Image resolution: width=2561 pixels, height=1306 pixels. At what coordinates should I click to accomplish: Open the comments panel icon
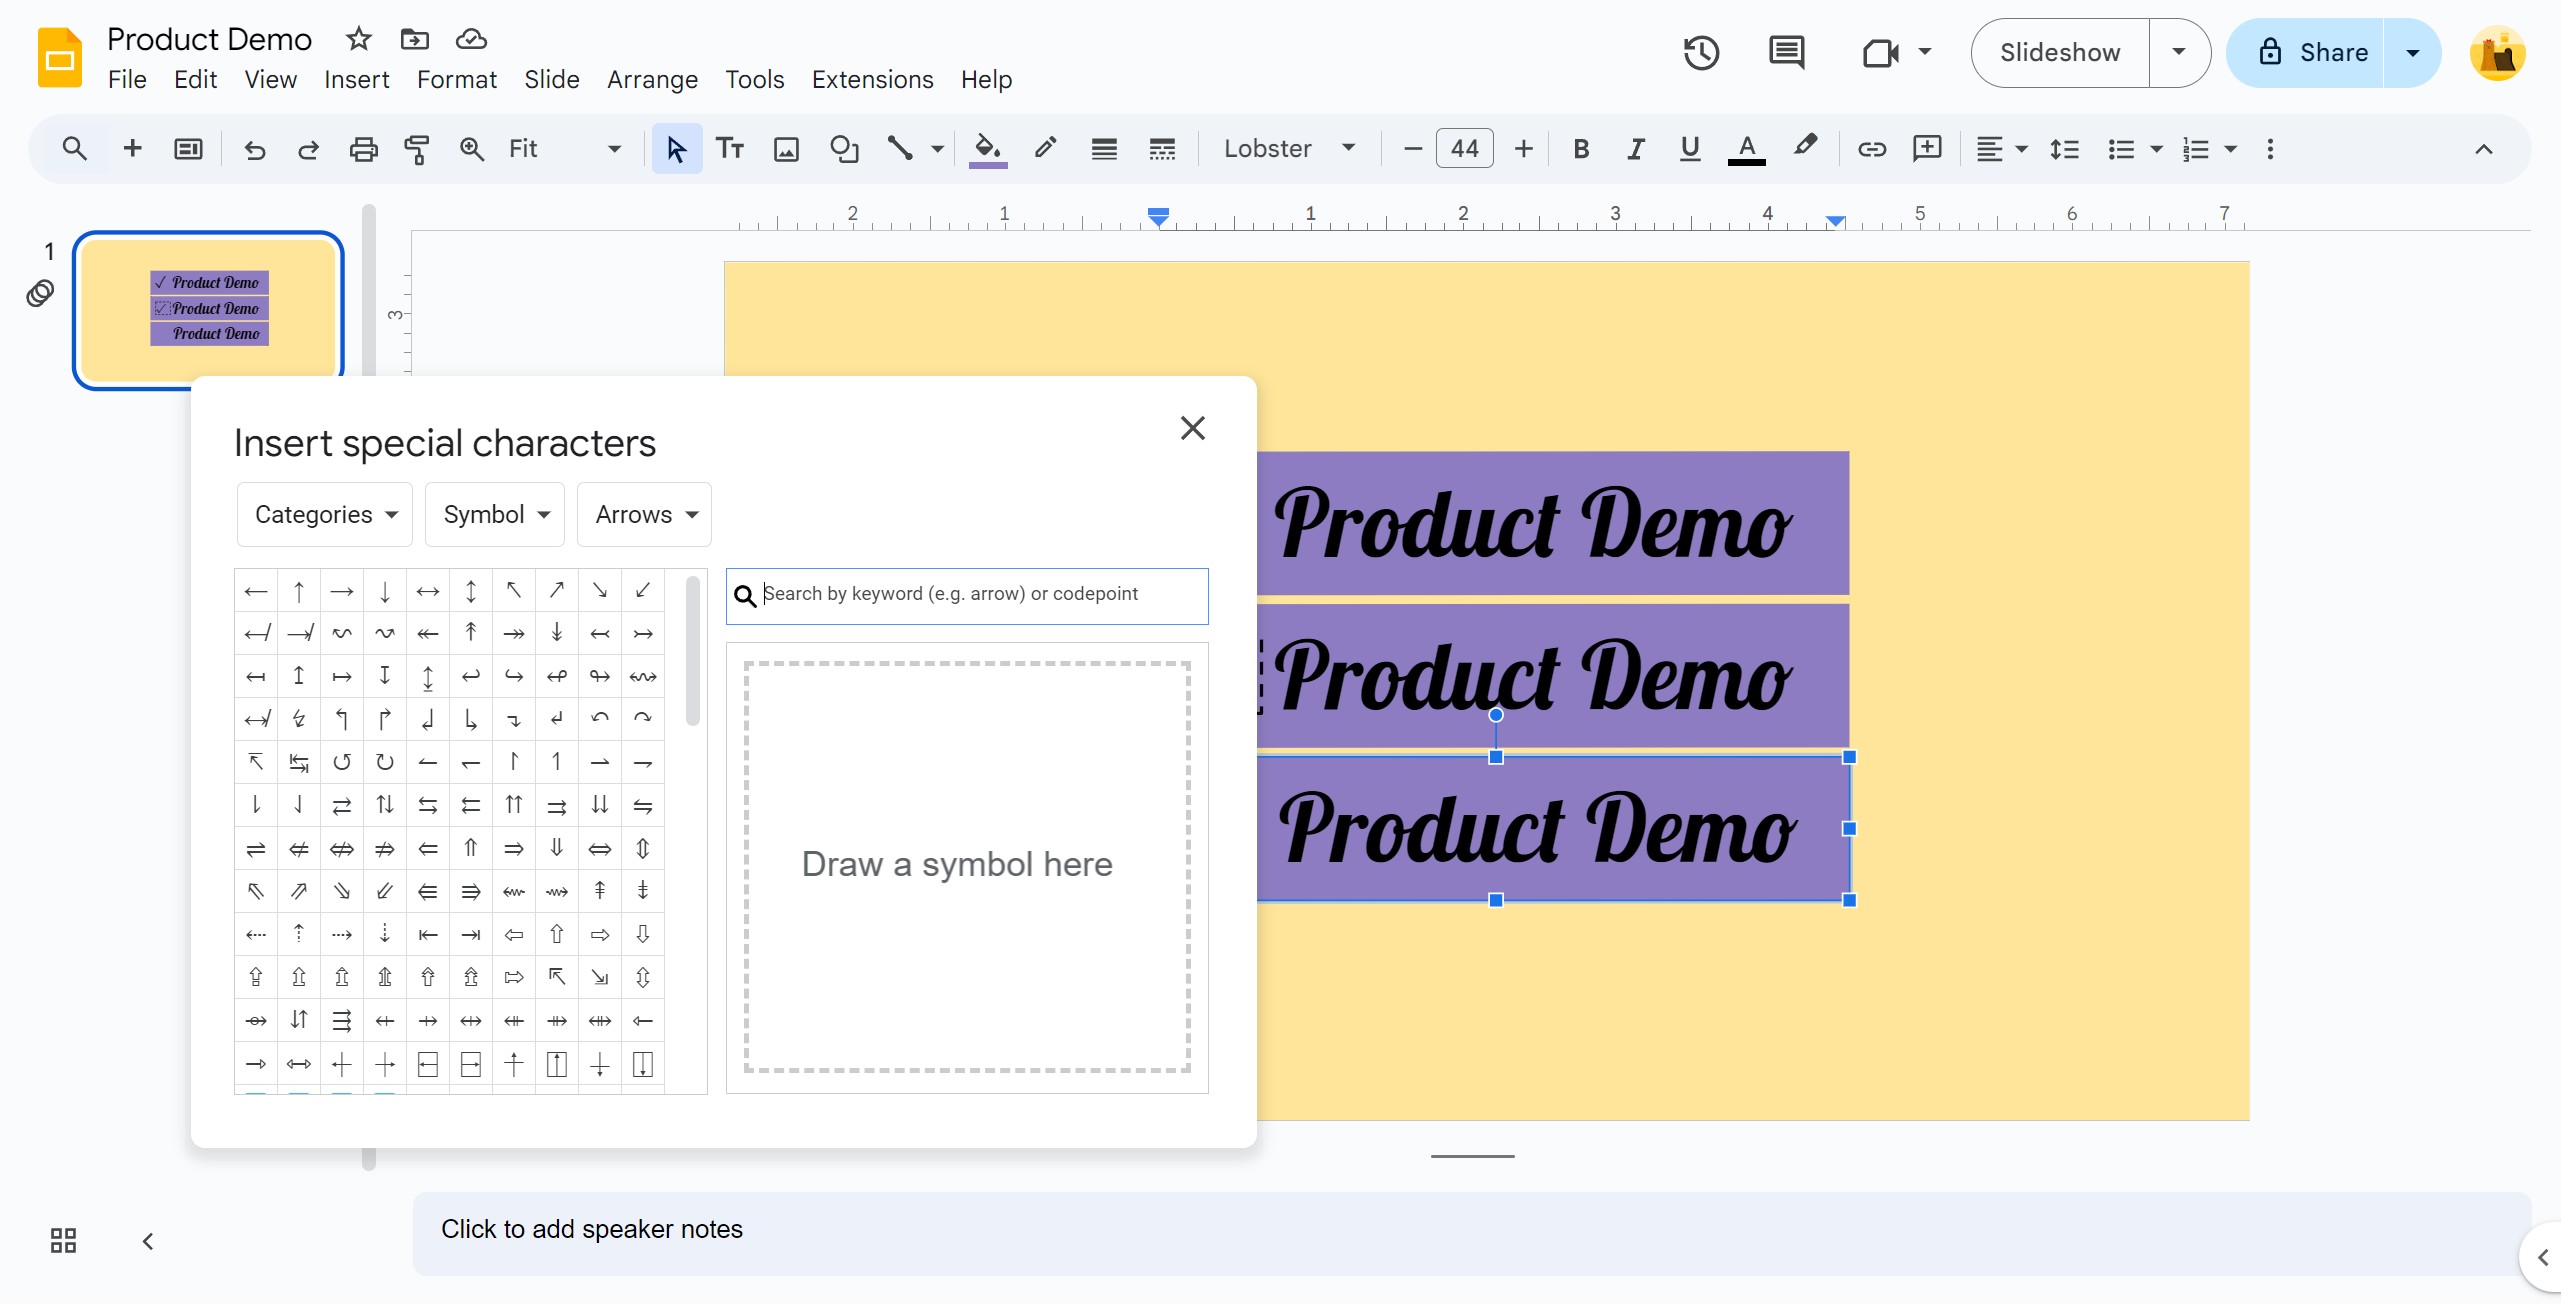tap(1786, 52)
